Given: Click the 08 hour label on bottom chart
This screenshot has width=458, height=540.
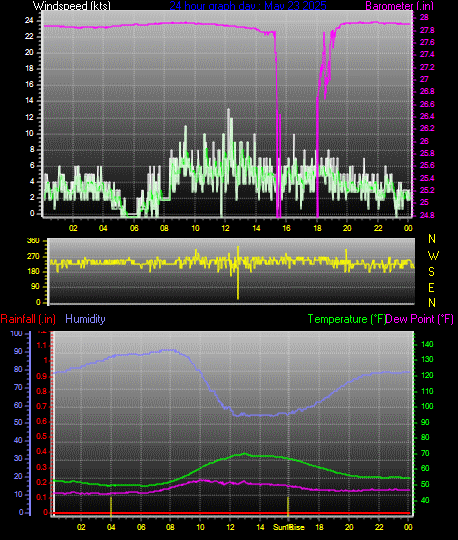Looking at the screenshot, I should pyautogui.click(x=170, y=527).
